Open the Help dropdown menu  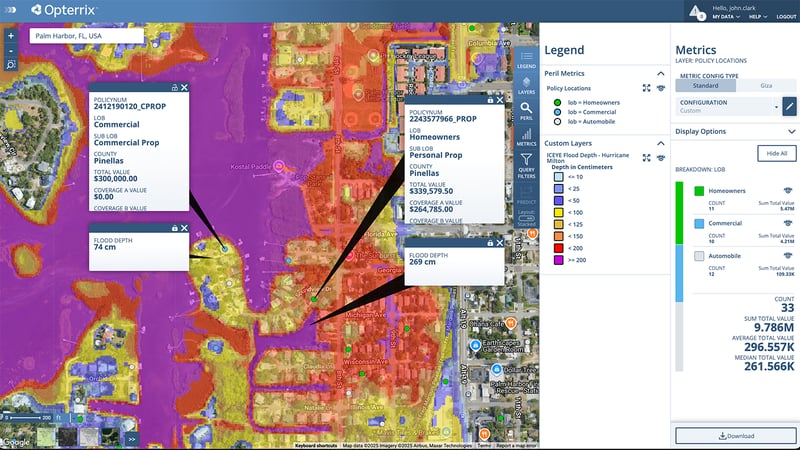click(x=758, y=17)
